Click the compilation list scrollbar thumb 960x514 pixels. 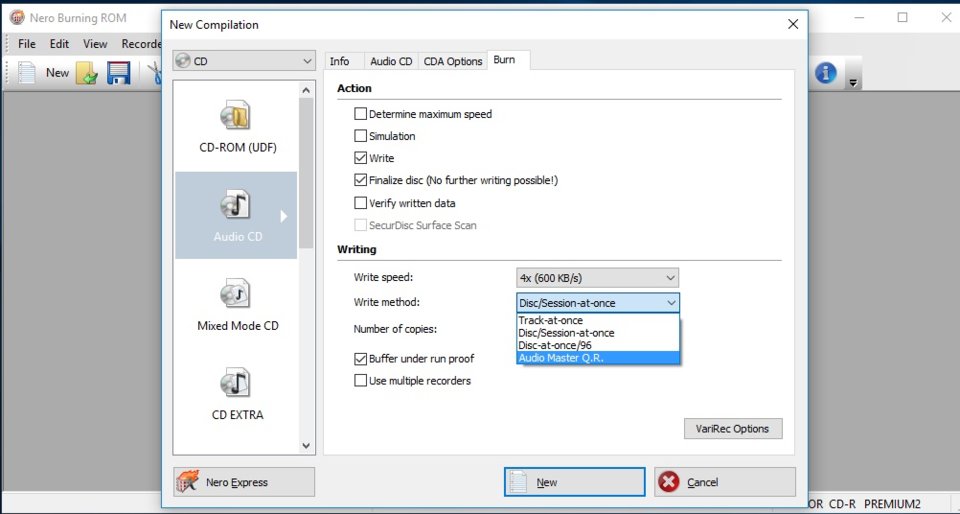click(x=306, y=173)
